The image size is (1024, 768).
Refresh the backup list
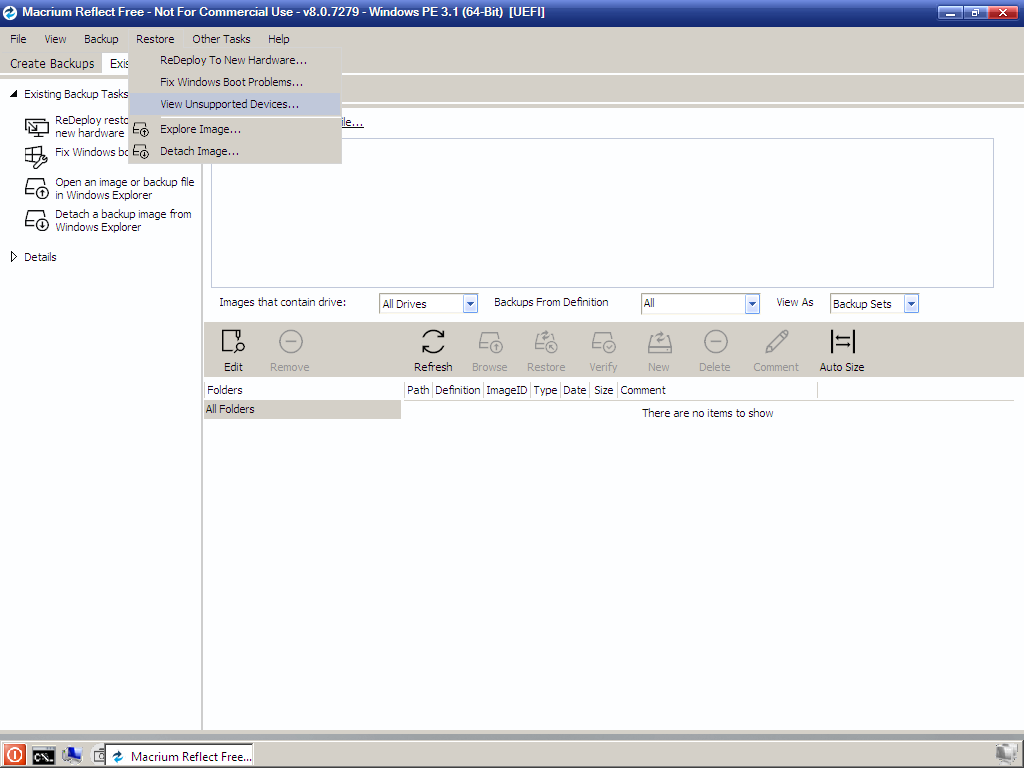coord(433,342)
